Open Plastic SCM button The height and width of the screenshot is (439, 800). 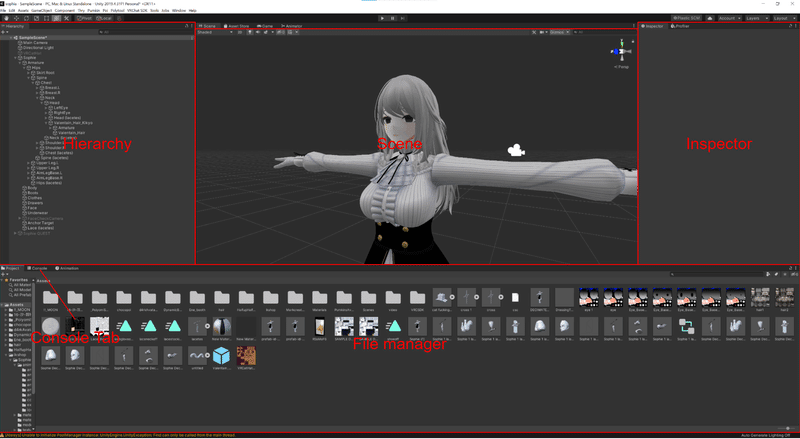(686, 18)
